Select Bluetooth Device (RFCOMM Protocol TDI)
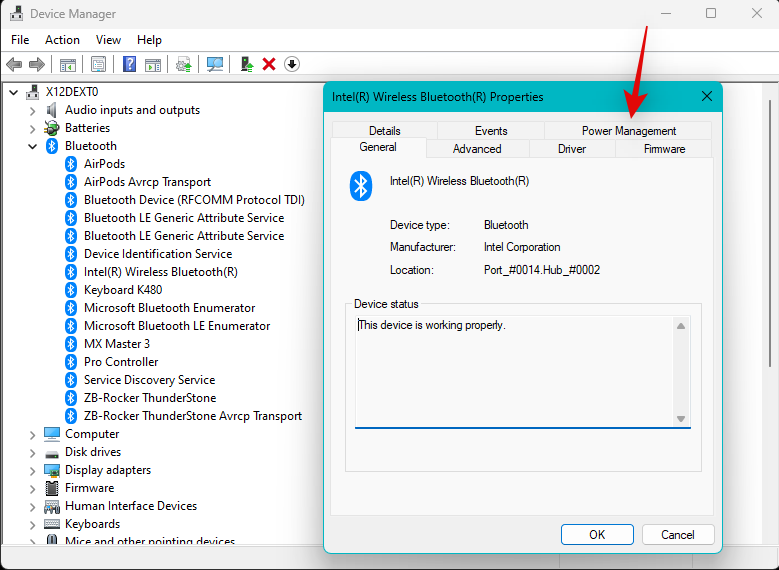 point(194,200)
